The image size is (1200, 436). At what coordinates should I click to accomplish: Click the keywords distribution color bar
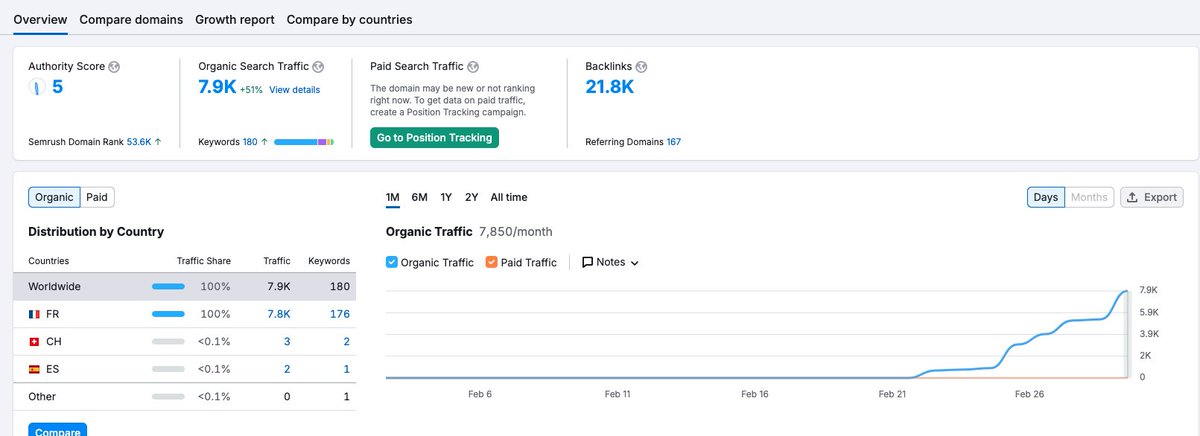(x=304, y=142)
